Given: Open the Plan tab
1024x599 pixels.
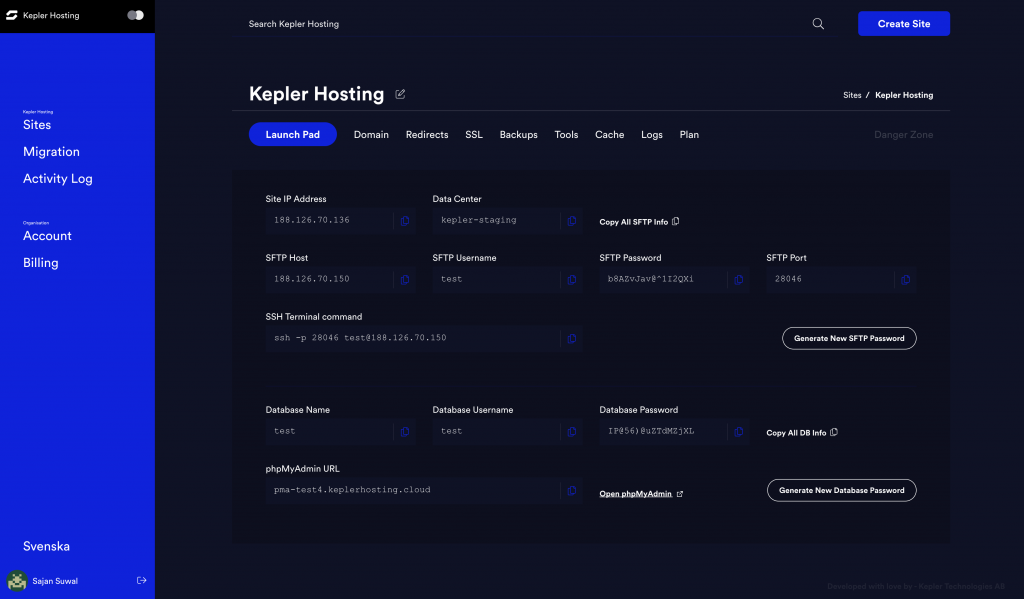Looking at the screenshot, I should 689,135.
